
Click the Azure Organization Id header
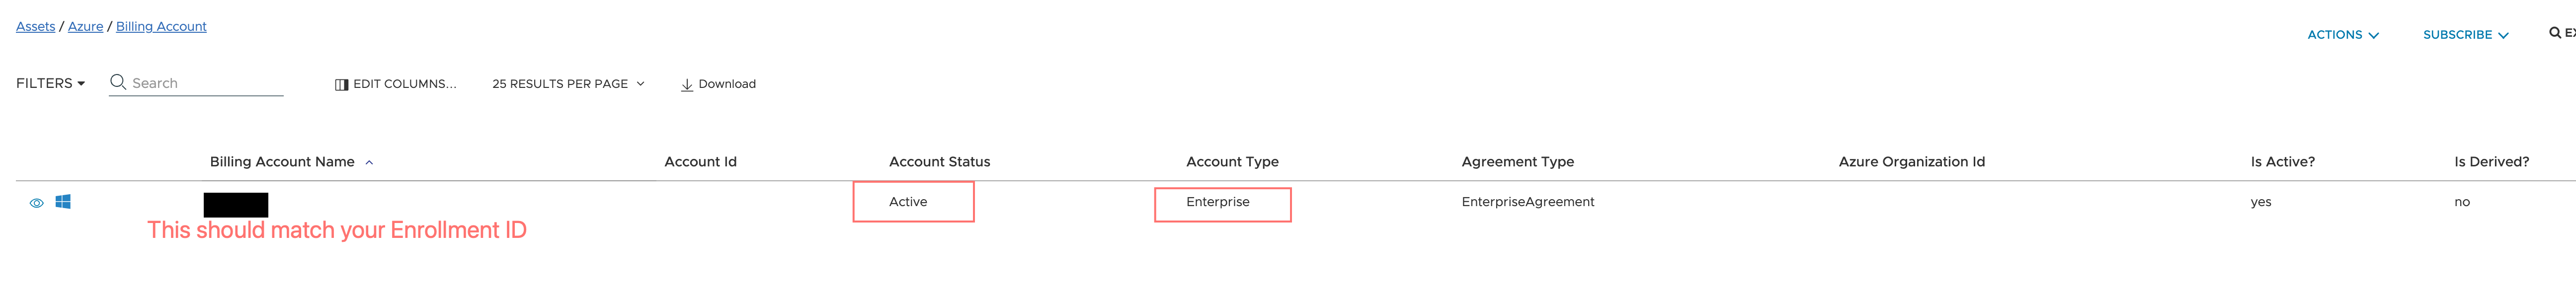[x=1911, y=162]
